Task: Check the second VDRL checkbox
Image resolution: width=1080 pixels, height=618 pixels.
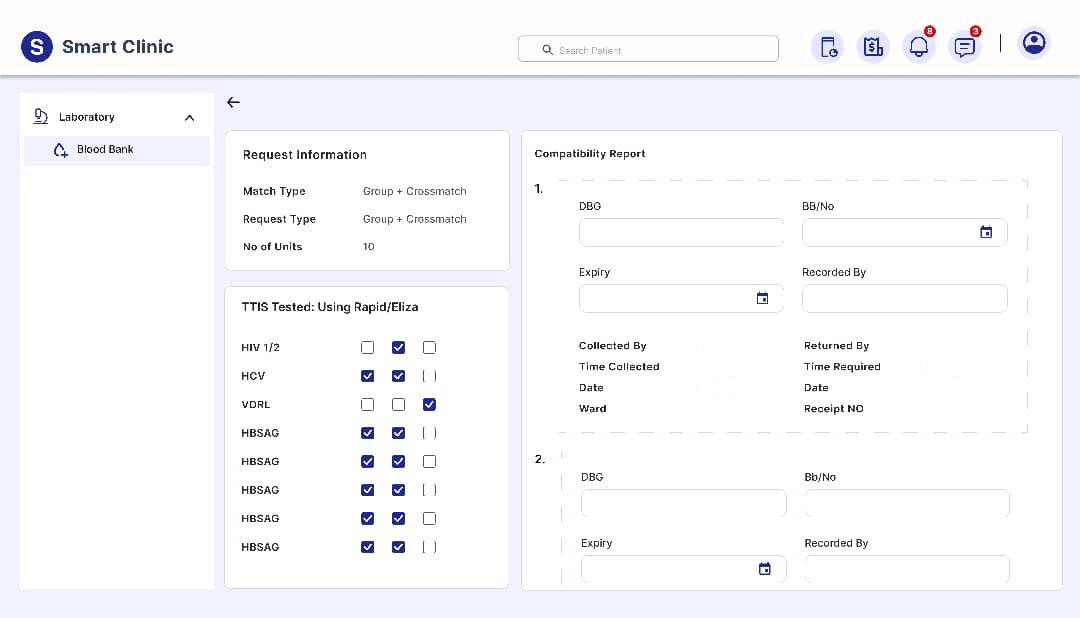Action: 398,404
